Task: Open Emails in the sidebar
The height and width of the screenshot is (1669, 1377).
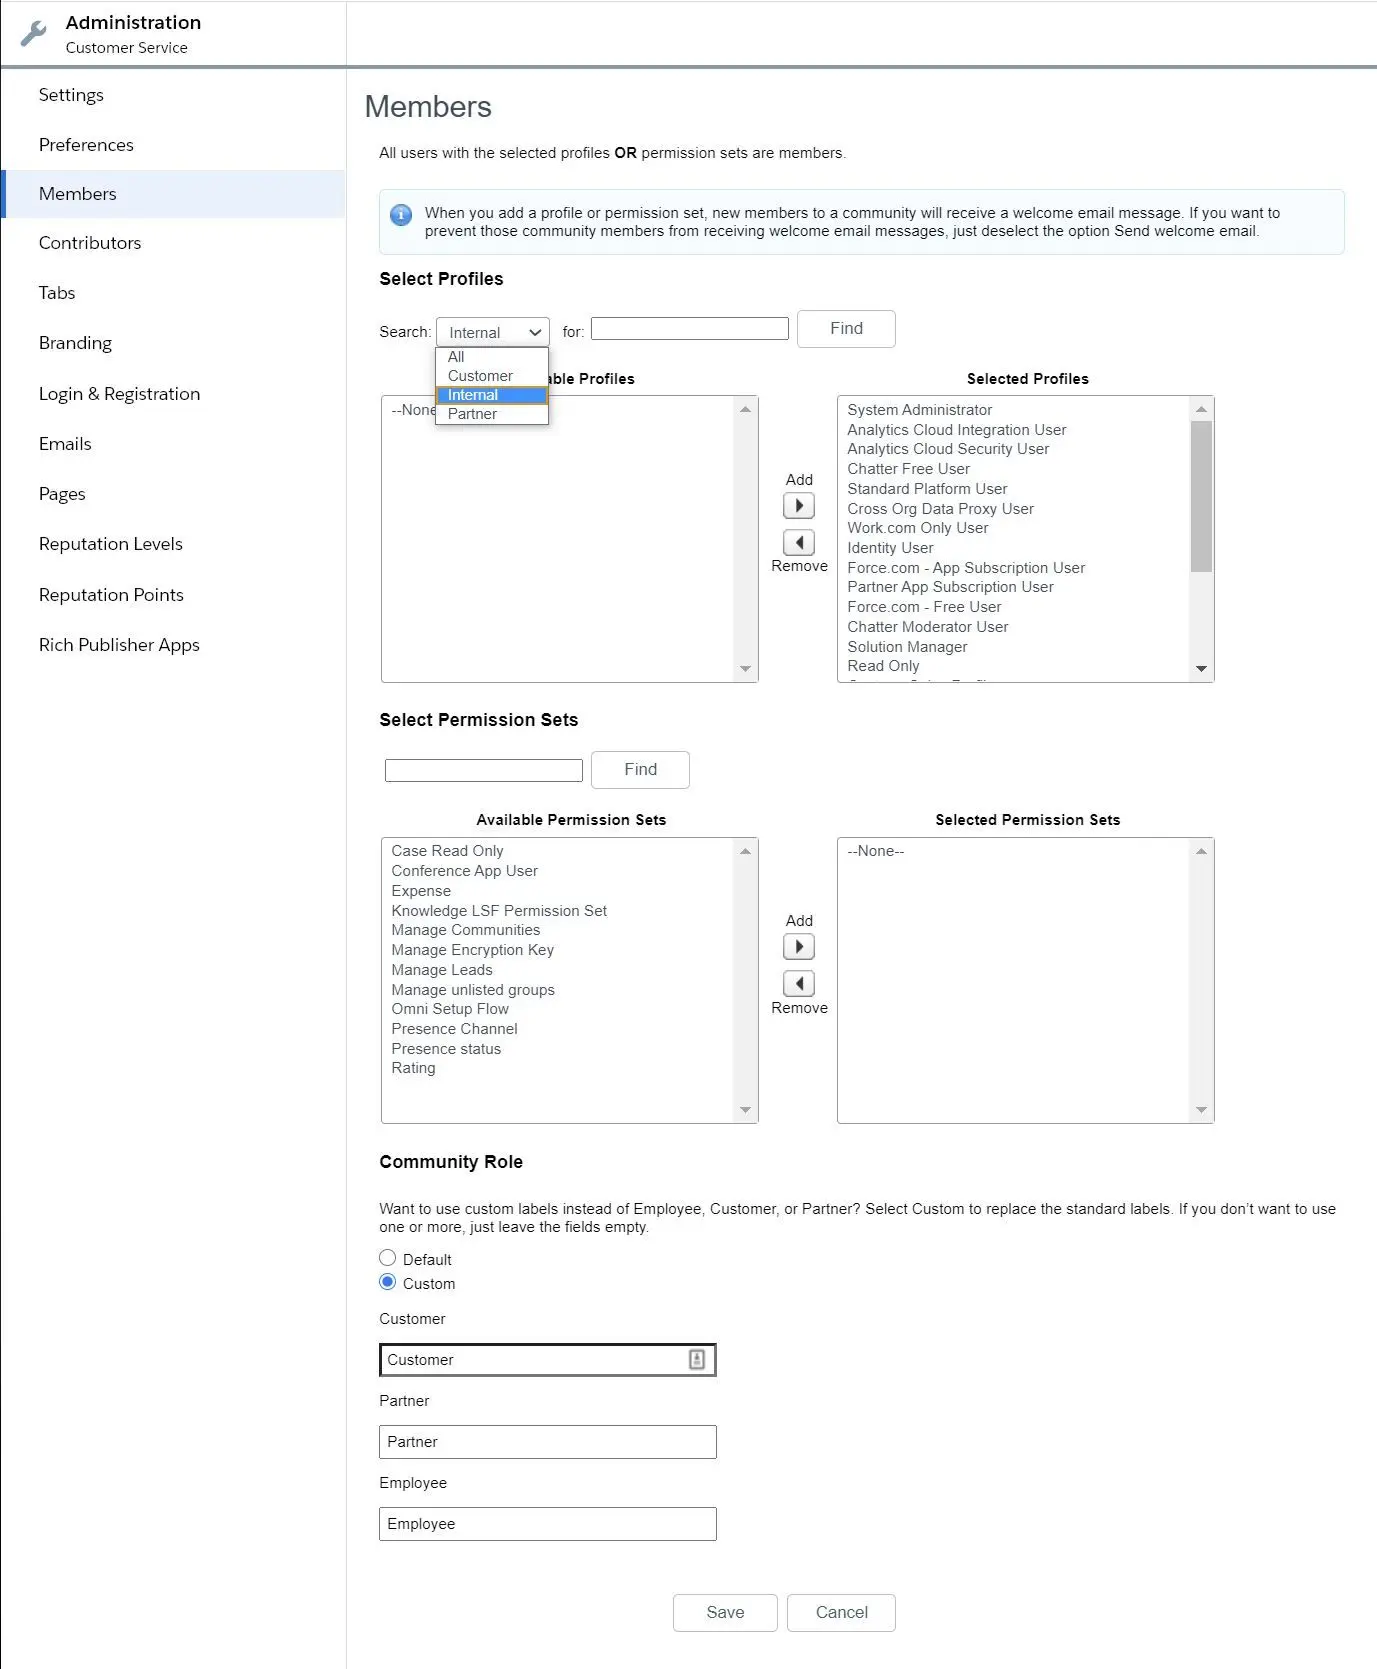Action: coord(65,444)
